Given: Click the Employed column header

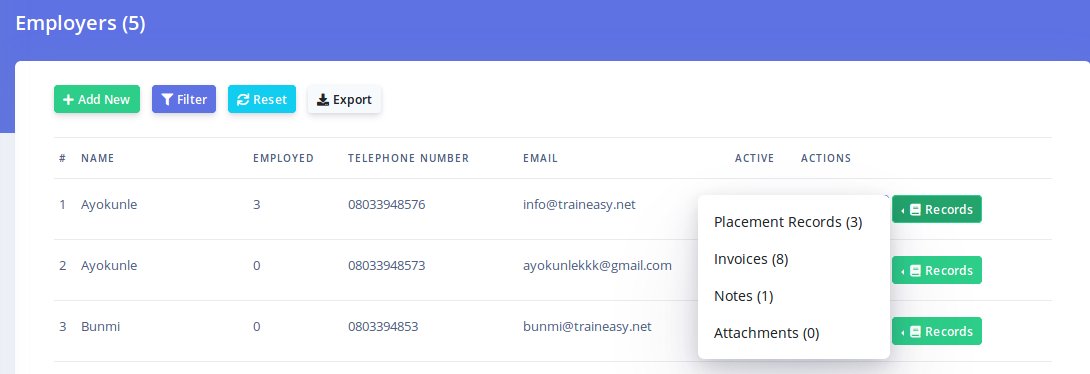Looking at the screenshot, I should [283, 158].
